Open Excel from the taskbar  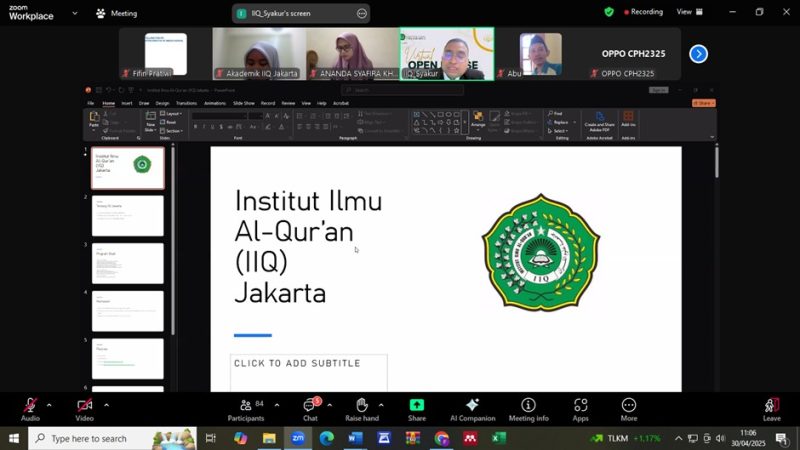pyautogui.click(x=498, y=438)
